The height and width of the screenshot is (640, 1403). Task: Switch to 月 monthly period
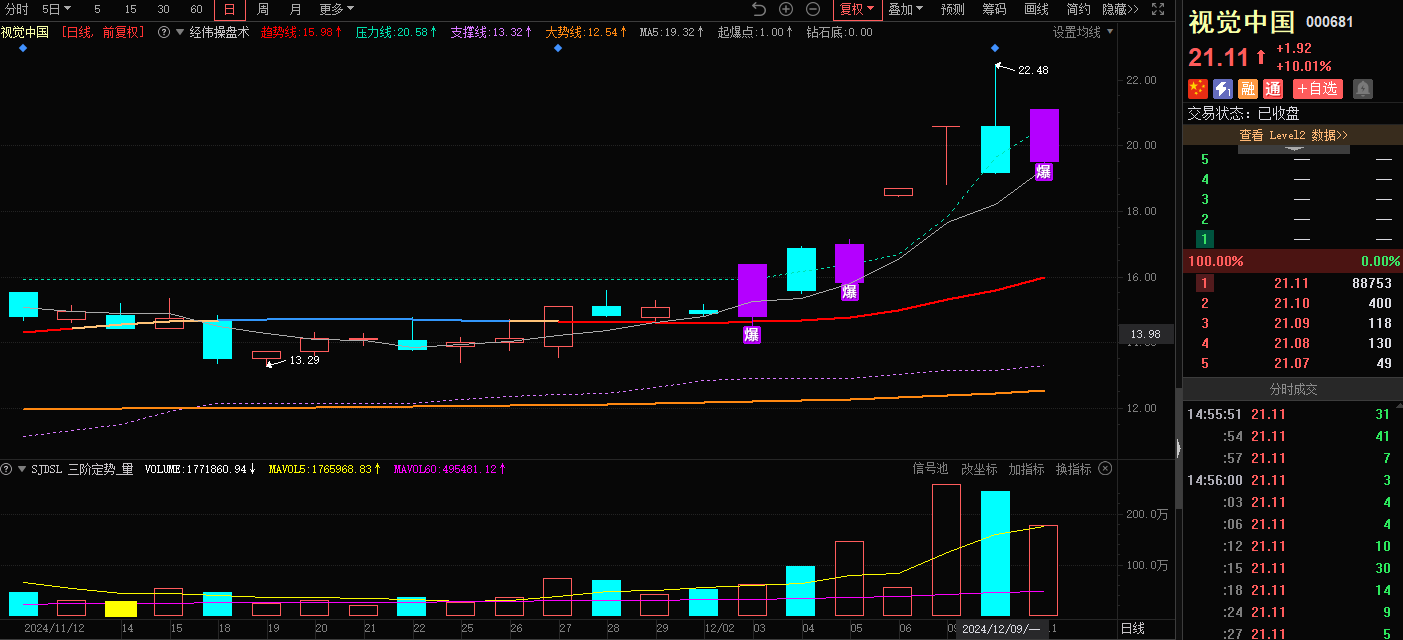295,9
